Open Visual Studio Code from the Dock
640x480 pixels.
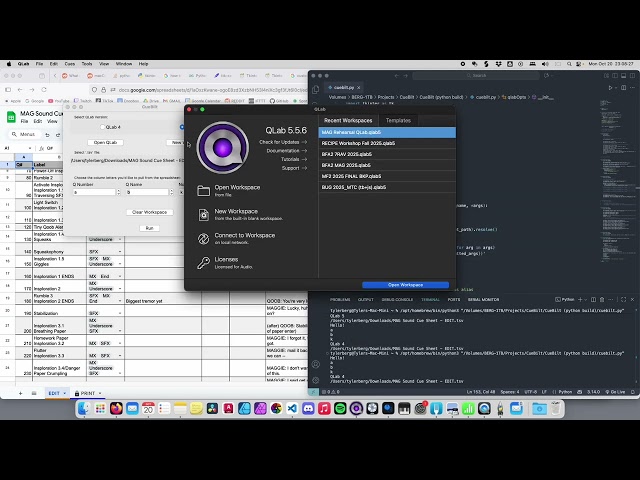[292, 409]
